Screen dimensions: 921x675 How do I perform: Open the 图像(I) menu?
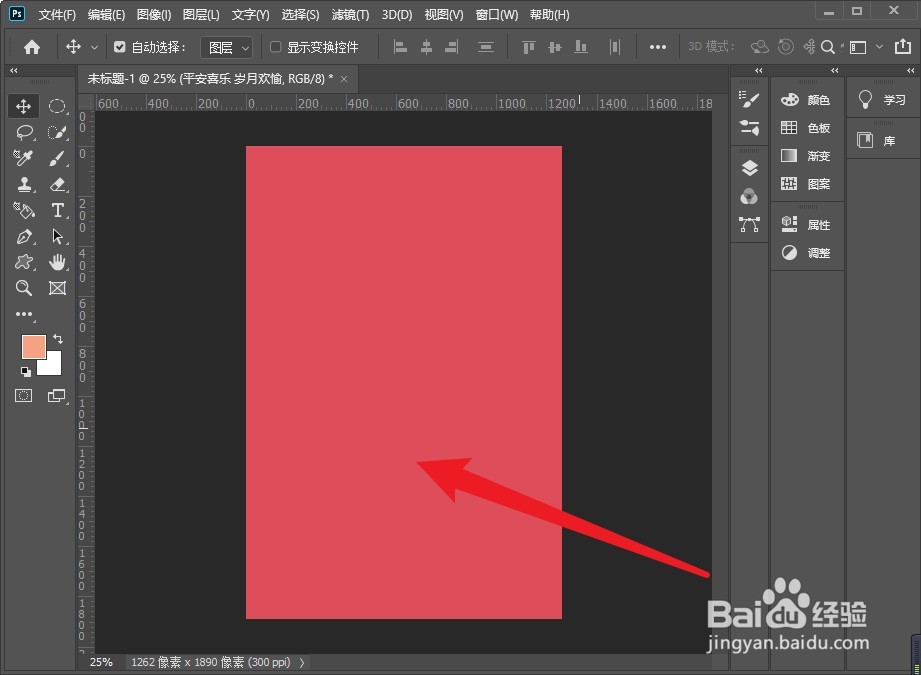click(154, 15)
